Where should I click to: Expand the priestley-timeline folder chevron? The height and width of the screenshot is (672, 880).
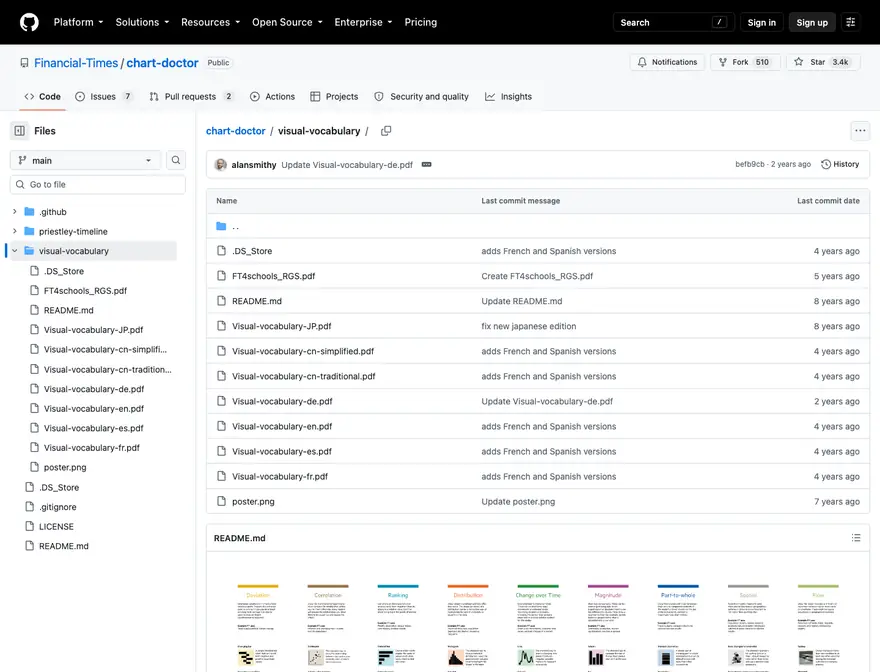pyautogui.click(x=15, y=231)
